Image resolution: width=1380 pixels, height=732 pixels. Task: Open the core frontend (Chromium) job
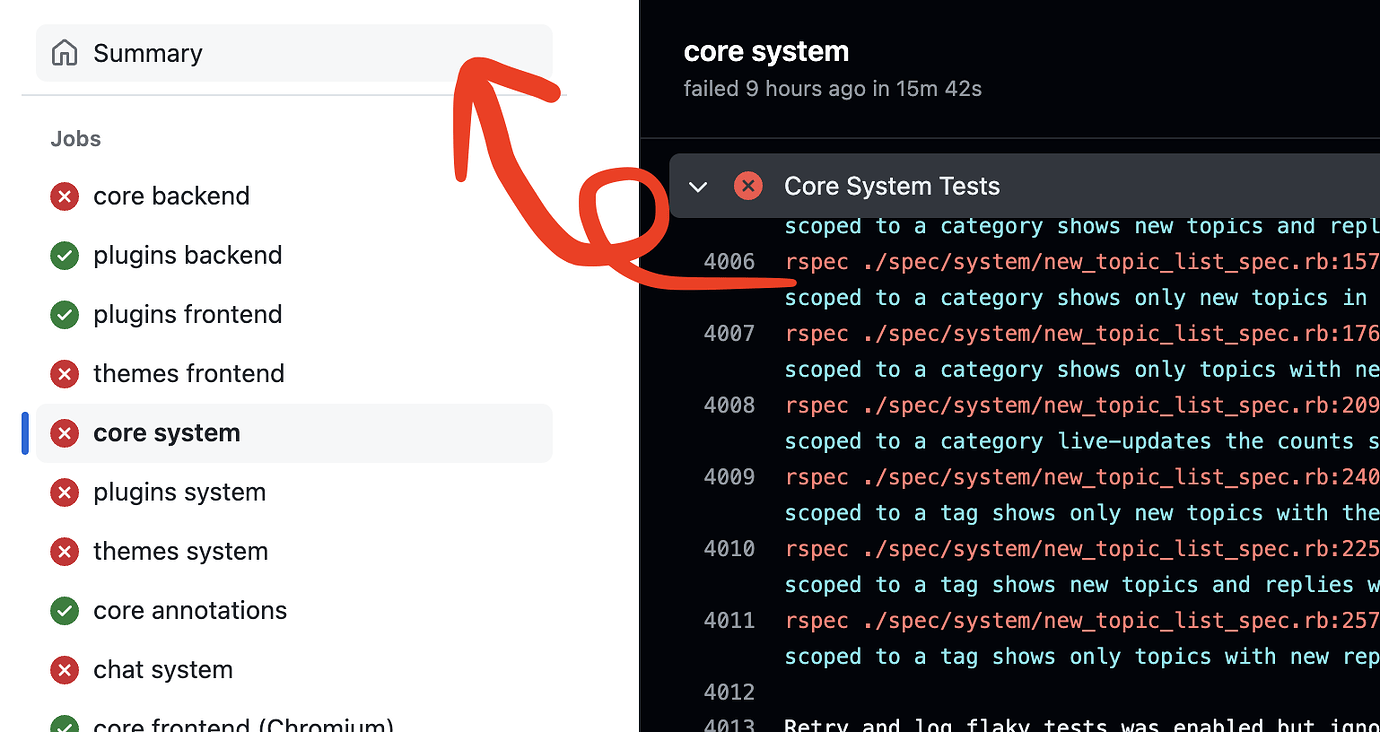(x=294, y=723)
